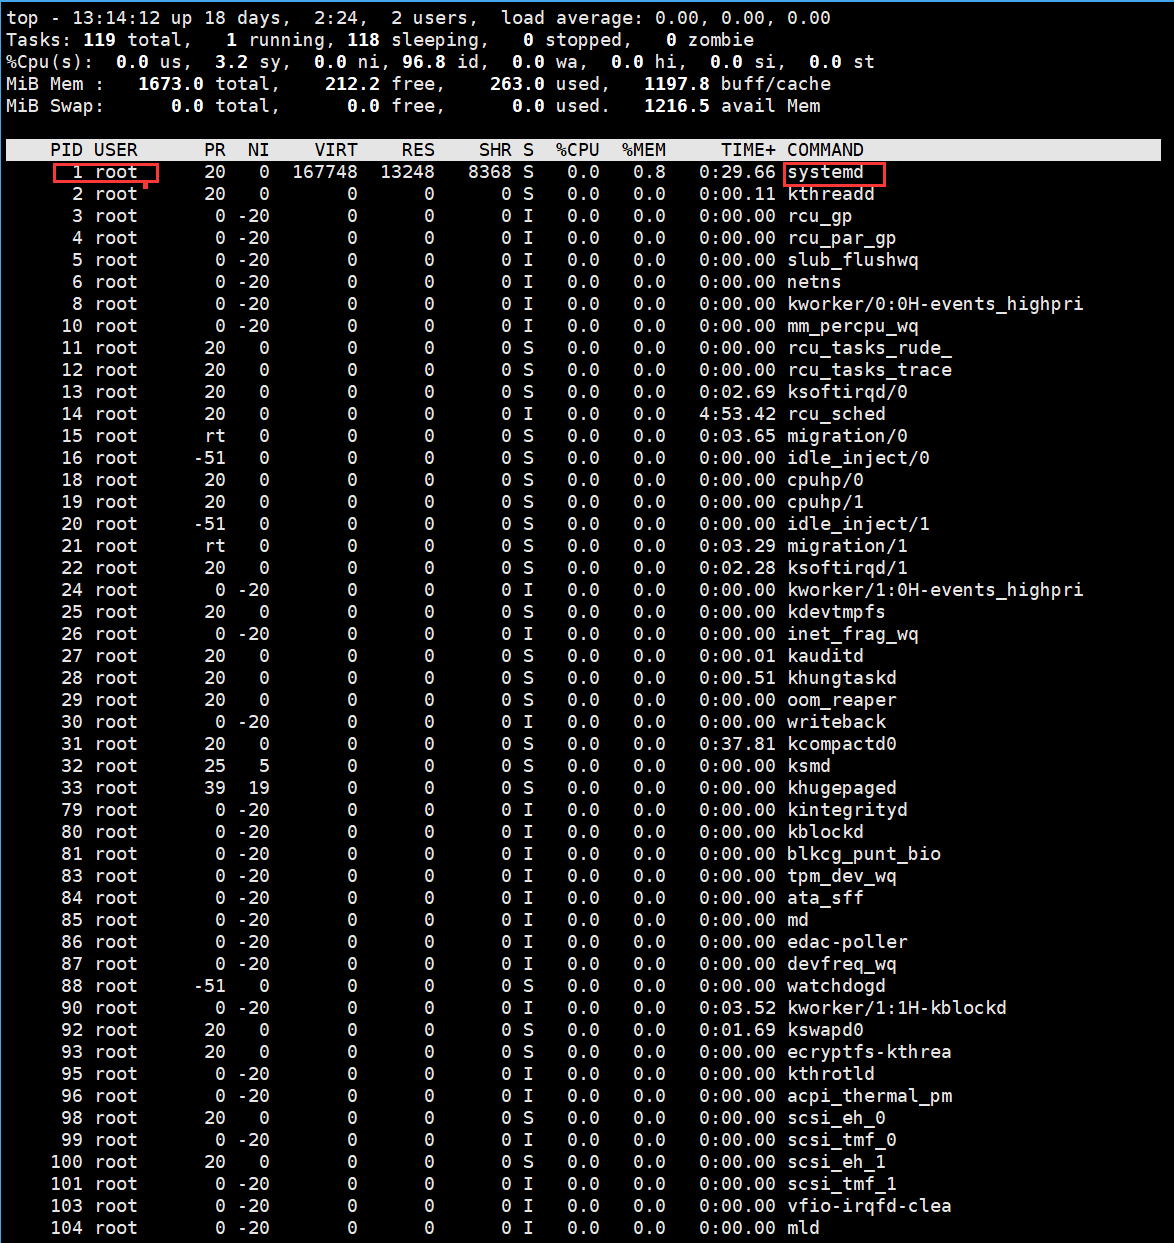Click the vfio-irqfd-clea process name
Viewport: 1174px width, 1243px height.
pyautogui.click(x=870, y=1206)
